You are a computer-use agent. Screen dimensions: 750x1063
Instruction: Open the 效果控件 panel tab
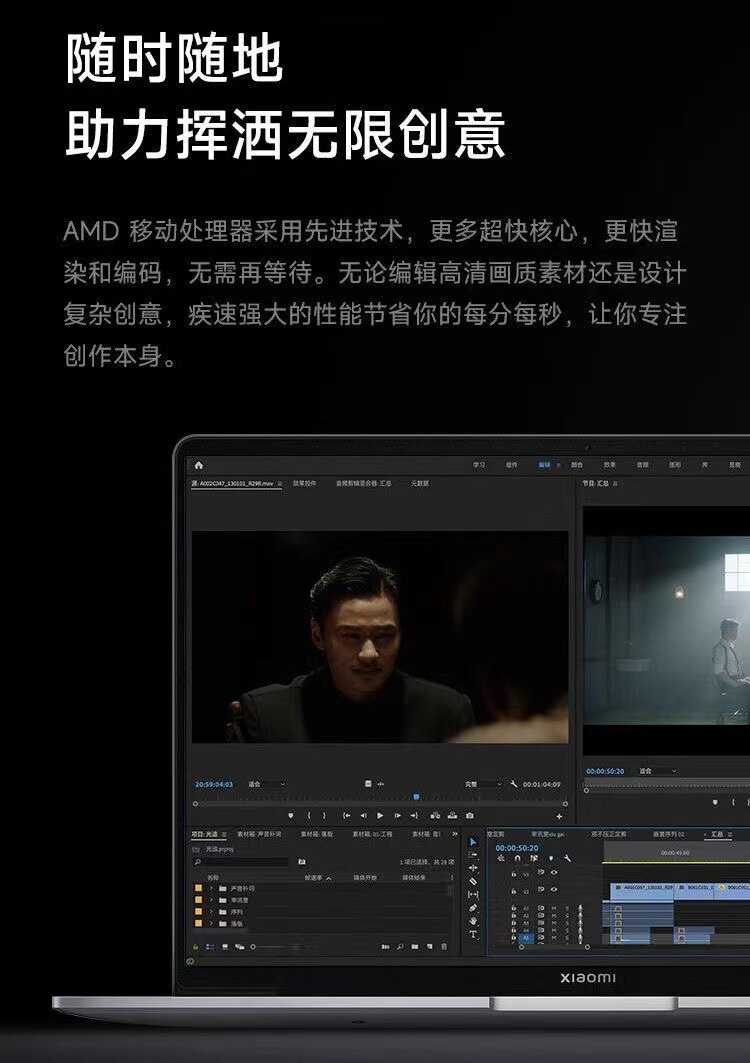pyautogui.click(x=304, y=483)
